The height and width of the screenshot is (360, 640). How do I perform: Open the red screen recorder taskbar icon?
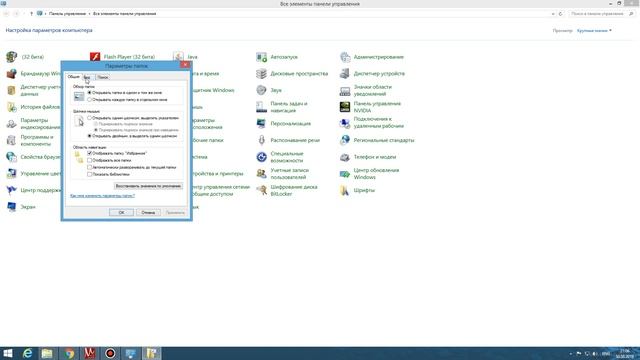pos(110,353)
